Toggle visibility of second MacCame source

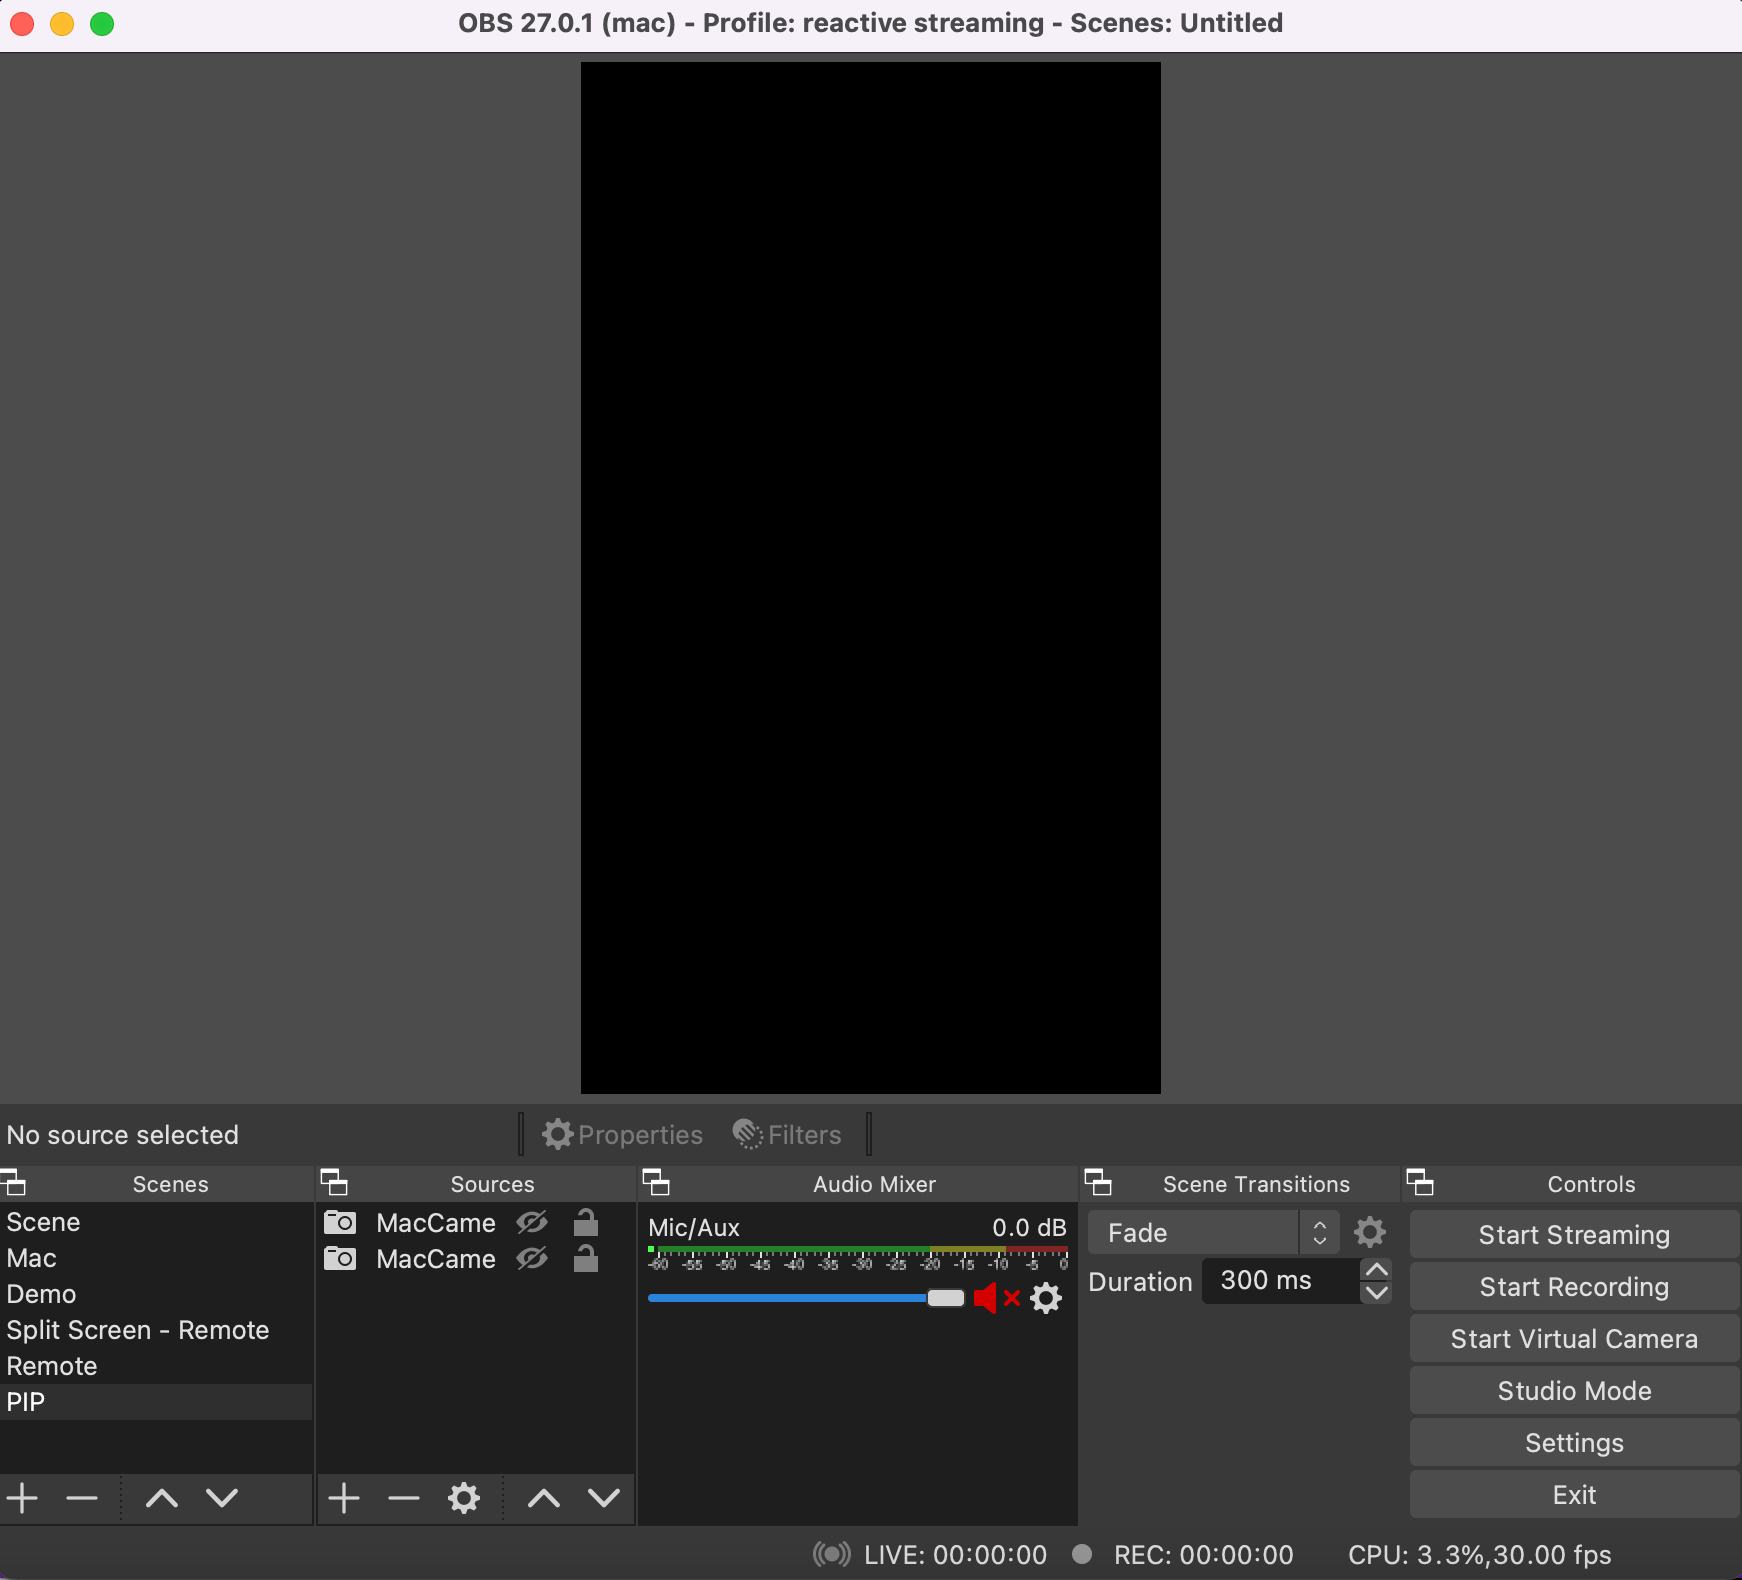coord(532,1258)
